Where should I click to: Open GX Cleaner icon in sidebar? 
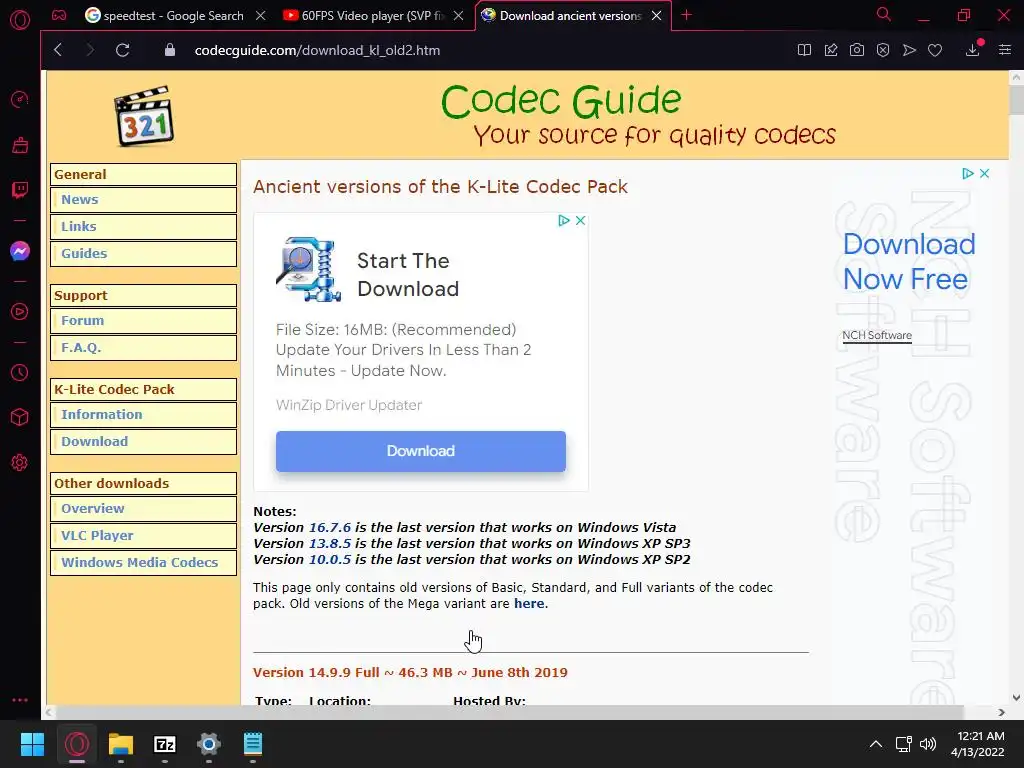pos(20,145)
